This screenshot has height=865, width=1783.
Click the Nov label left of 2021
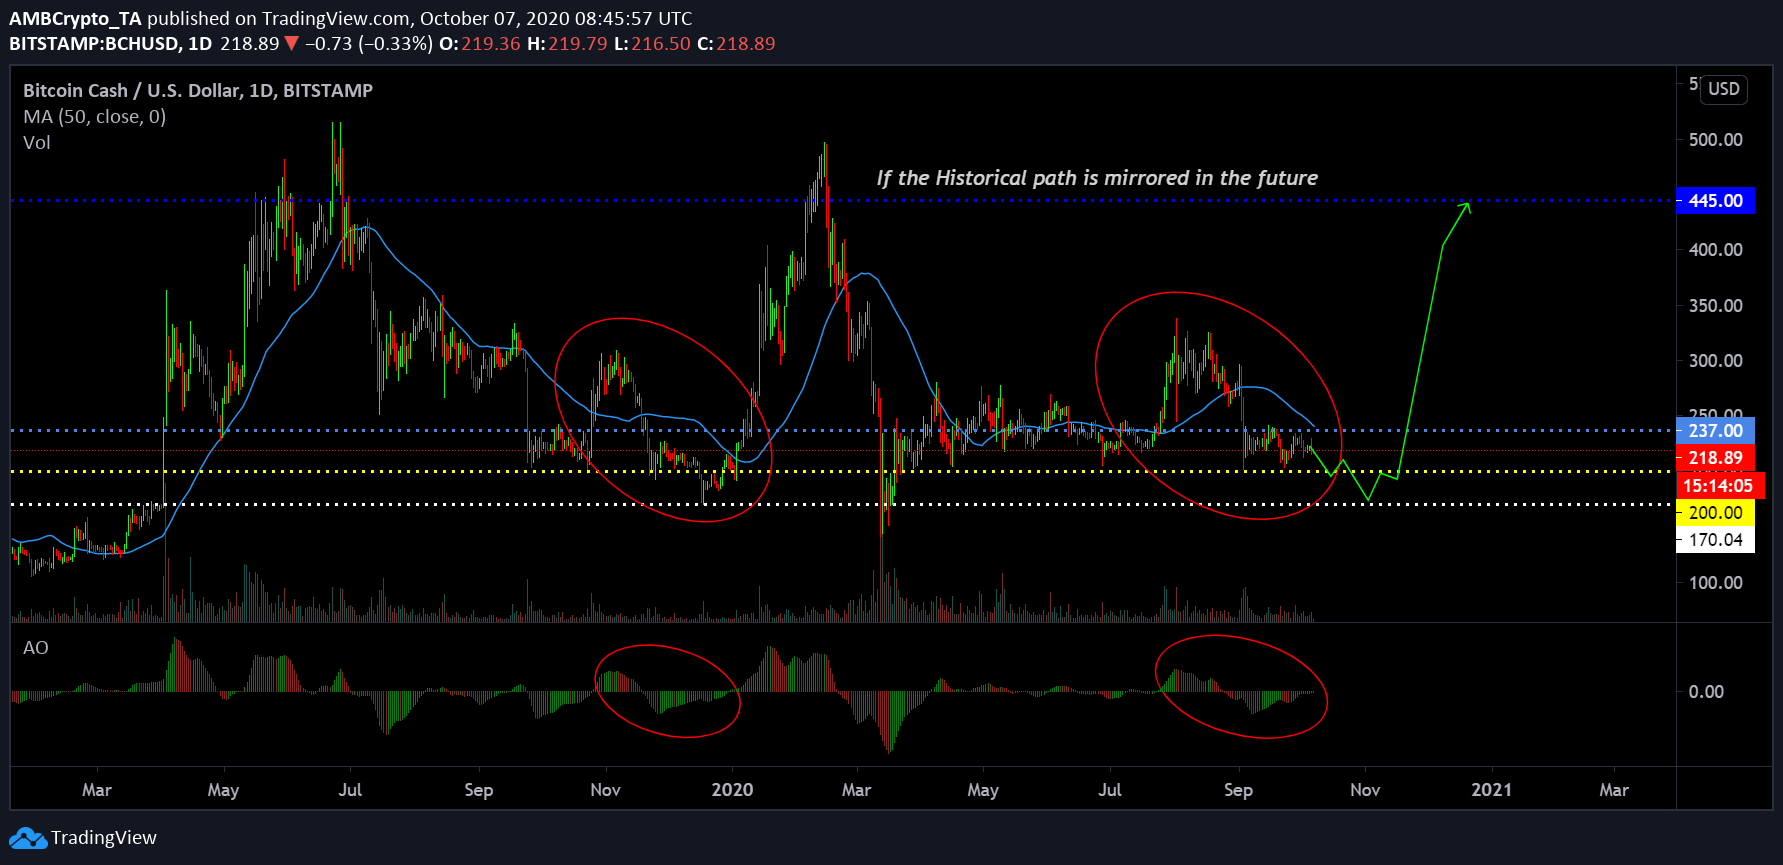pyautogui.click(x=1365, y=790)
